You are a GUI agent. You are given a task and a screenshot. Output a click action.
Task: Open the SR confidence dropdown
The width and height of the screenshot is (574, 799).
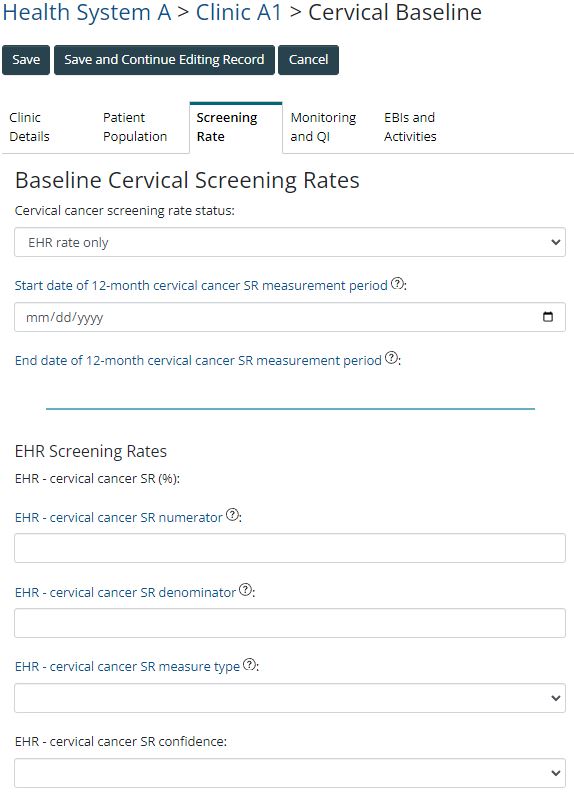290,773
